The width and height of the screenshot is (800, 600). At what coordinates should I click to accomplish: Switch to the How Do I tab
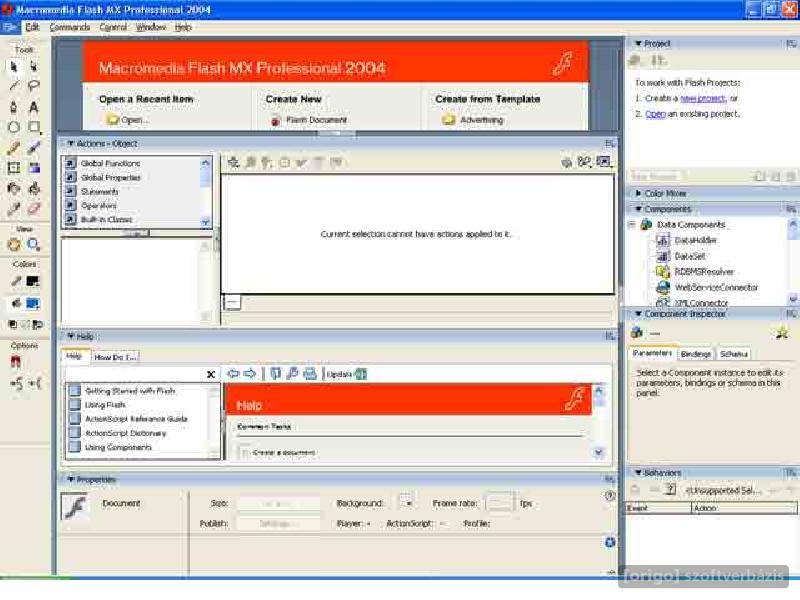(115, 357)
